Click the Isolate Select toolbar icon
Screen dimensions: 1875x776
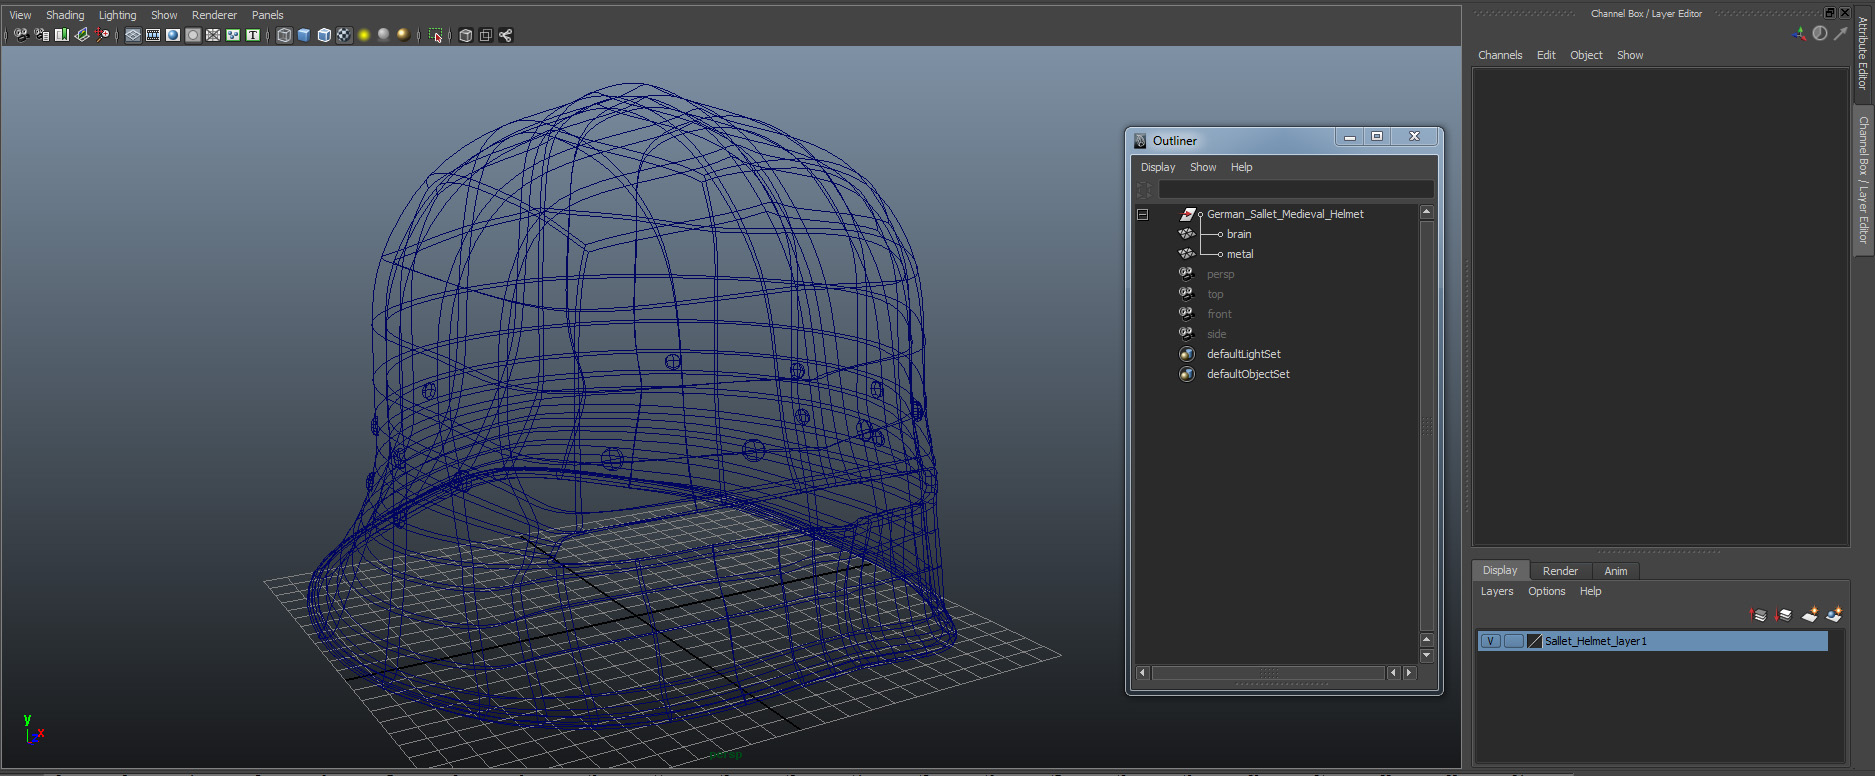(x=435, y=35)
